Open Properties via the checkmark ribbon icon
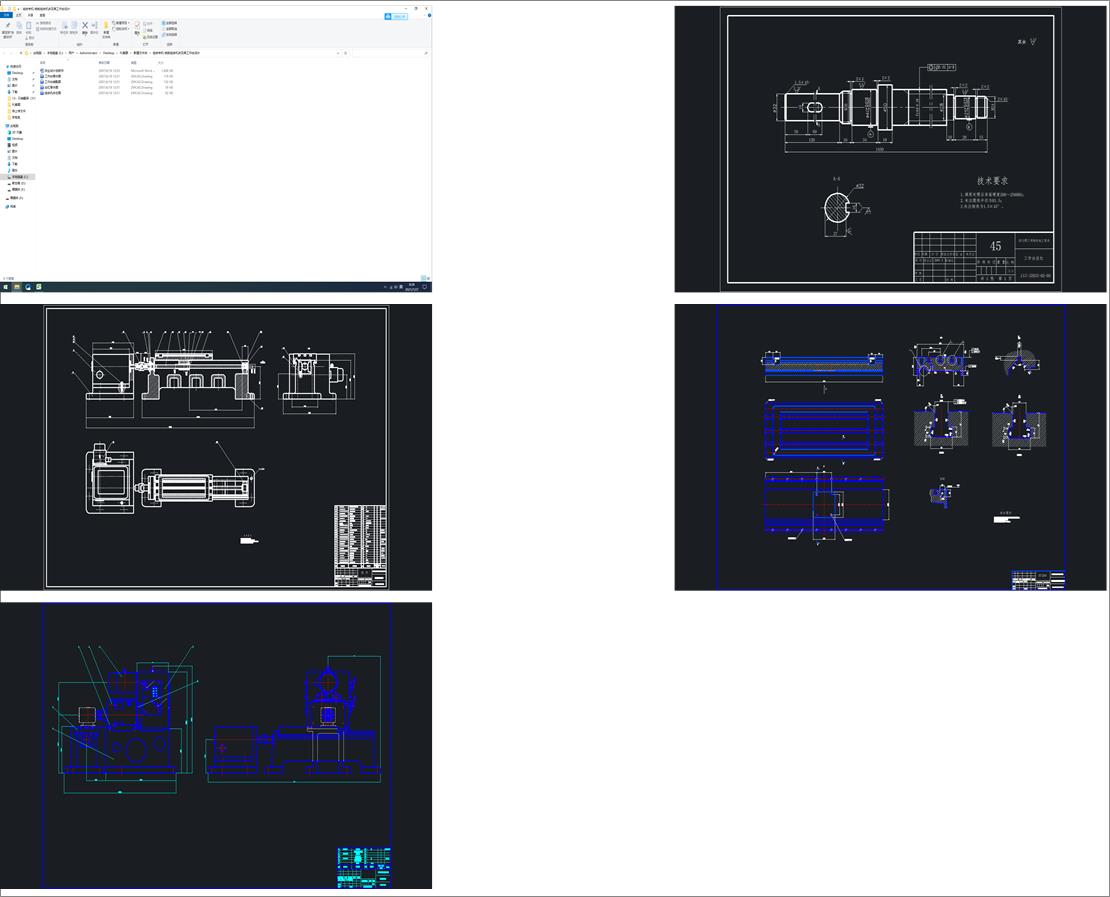Viewport: 1110px width, 897px height. [137, 25]
